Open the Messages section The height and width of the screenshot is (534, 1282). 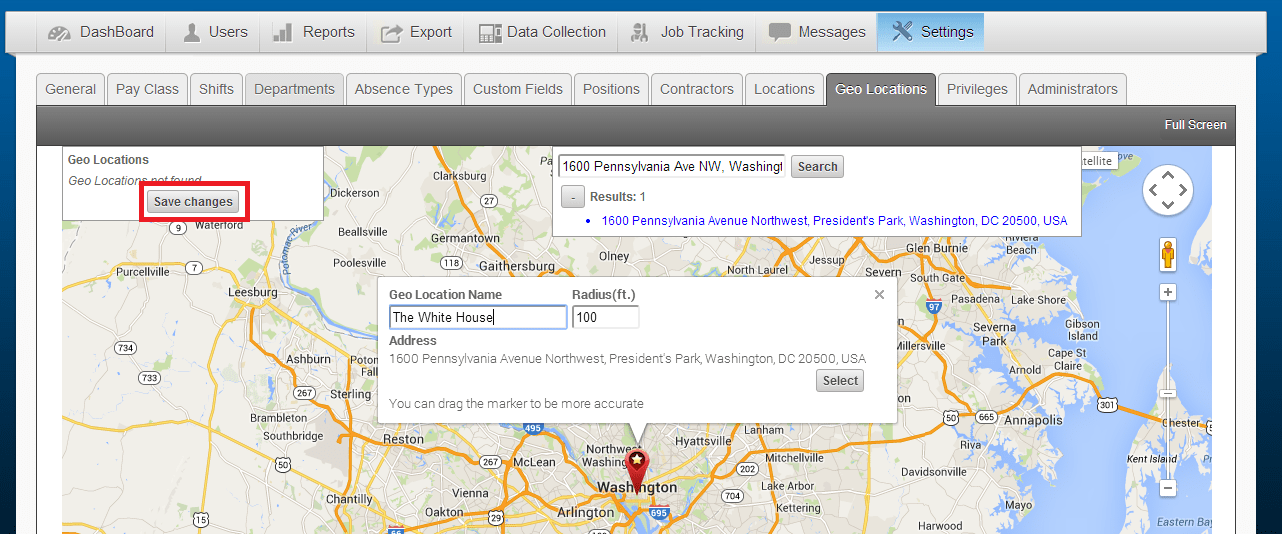coord(817,32)
